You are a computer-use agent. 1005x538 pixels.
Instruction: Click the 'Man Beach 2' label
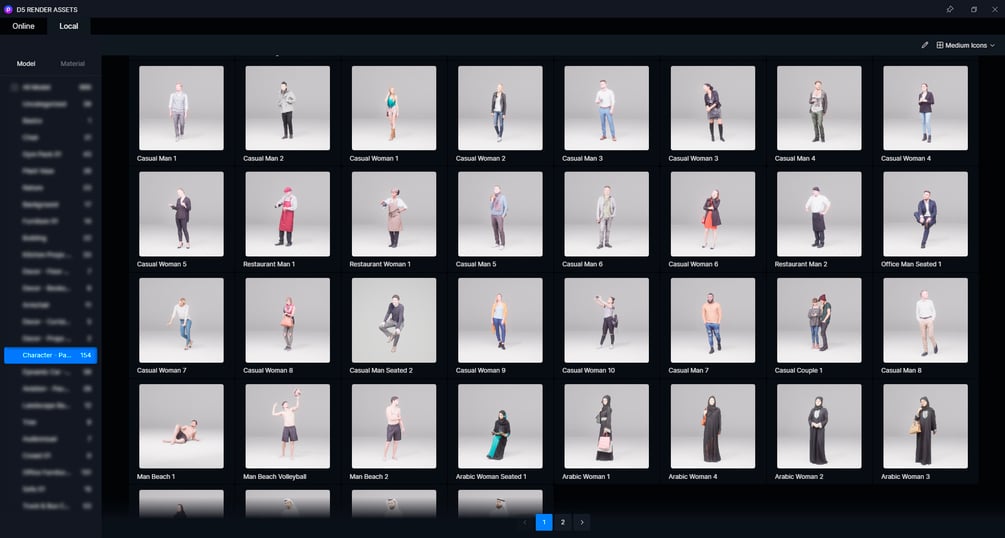(369, 477)
